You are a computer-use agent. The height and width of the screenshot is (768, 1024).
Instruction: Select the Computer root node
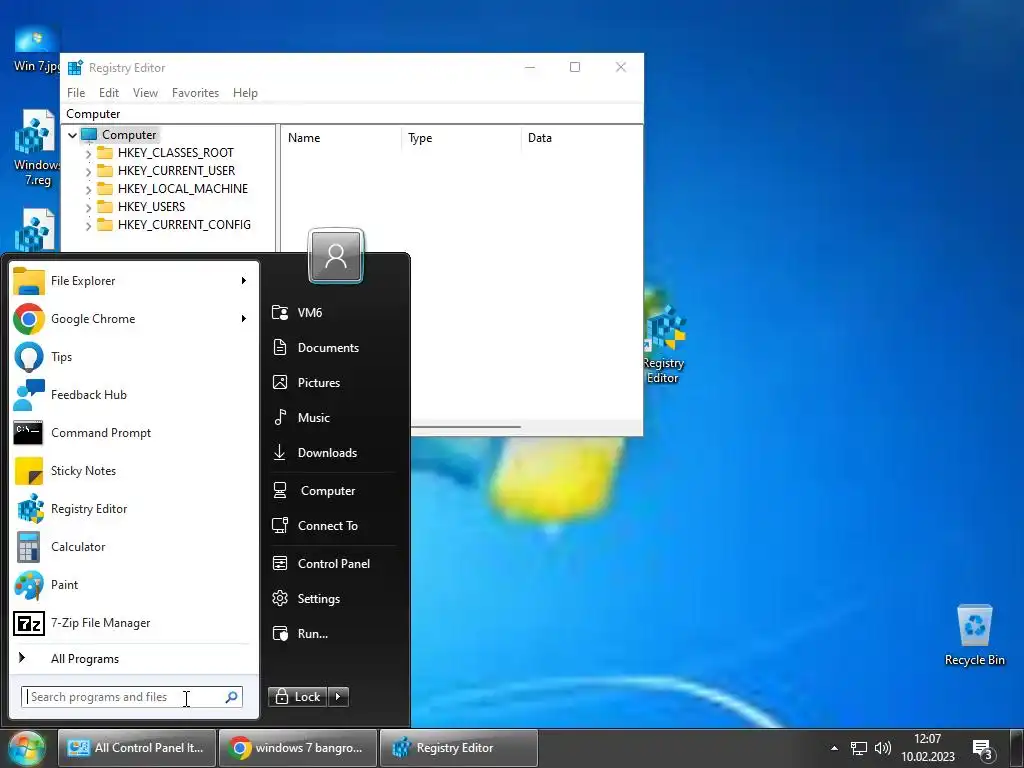point(129,135)
